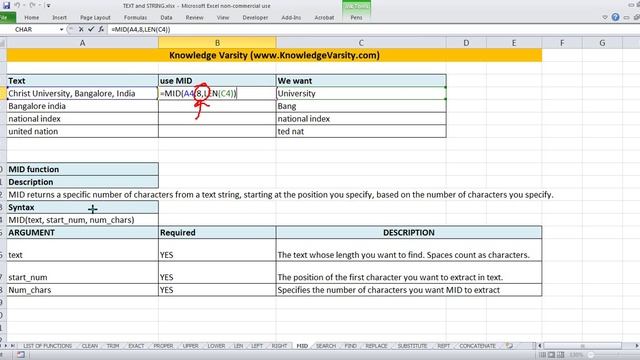Image resolution: width=640 pixels, height=360 pixels.
Task: Switch to Page Layout view in status bar
Action: 551,355
